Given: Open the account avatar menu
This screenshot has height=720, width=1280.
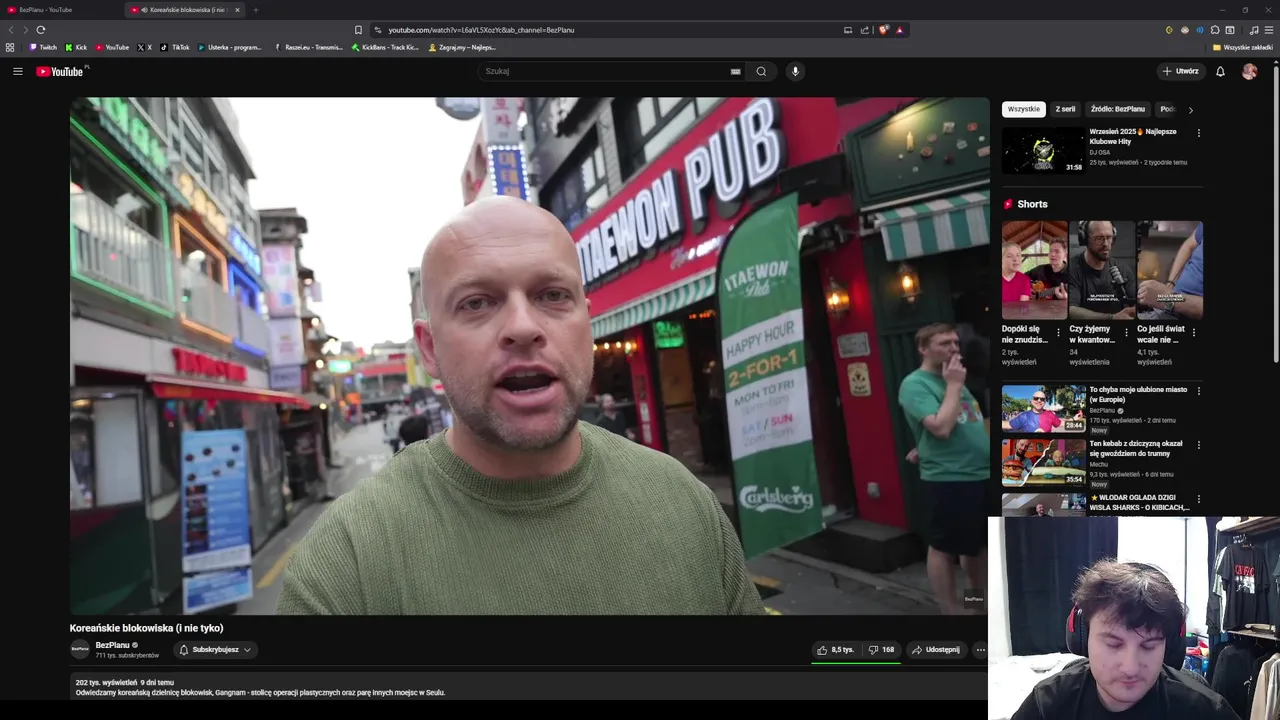Looking at the screenshot, I should coord(1249,71).
